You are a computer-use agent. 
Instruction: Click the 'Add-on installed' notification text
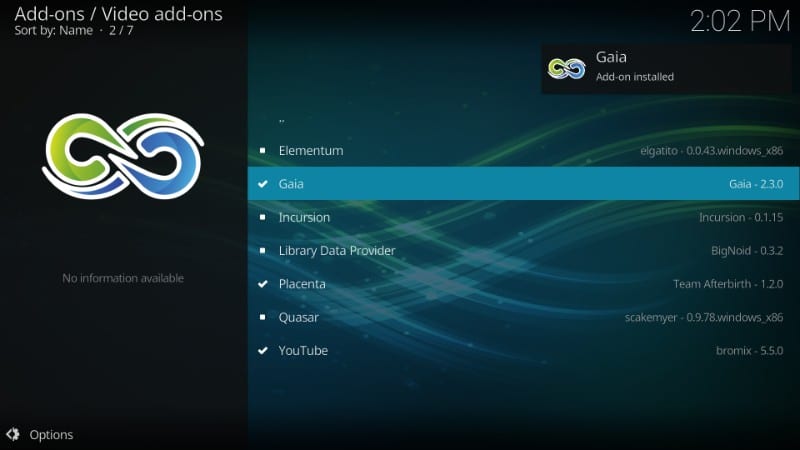(x=635, y=77)
